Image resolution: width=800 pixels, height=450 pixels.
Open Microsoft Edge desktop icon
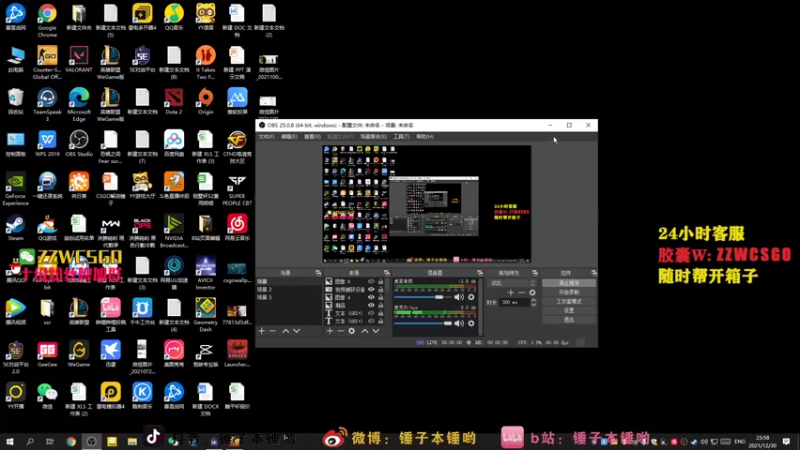coord(79,105)
